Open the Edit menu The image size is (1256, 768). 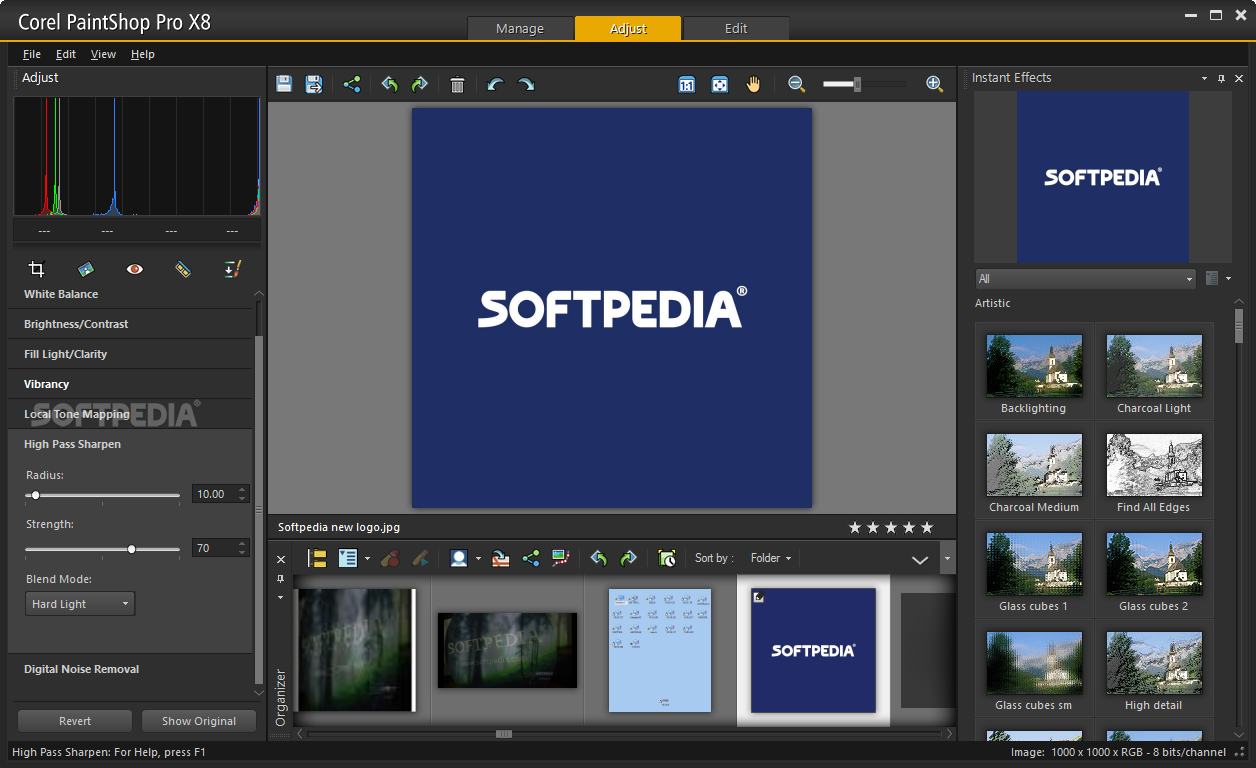click(66, 54)
